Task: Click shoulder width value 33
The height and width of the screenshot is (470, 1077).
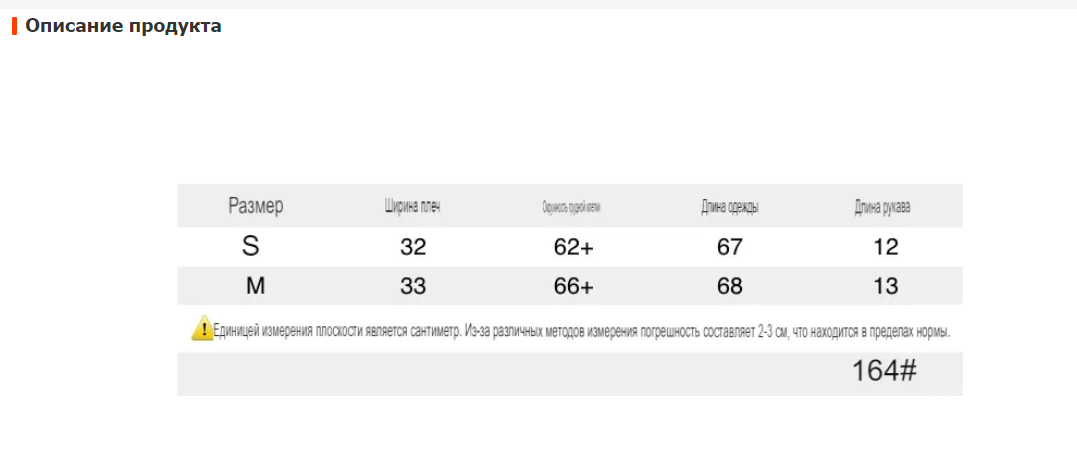Action: (413, 287)
